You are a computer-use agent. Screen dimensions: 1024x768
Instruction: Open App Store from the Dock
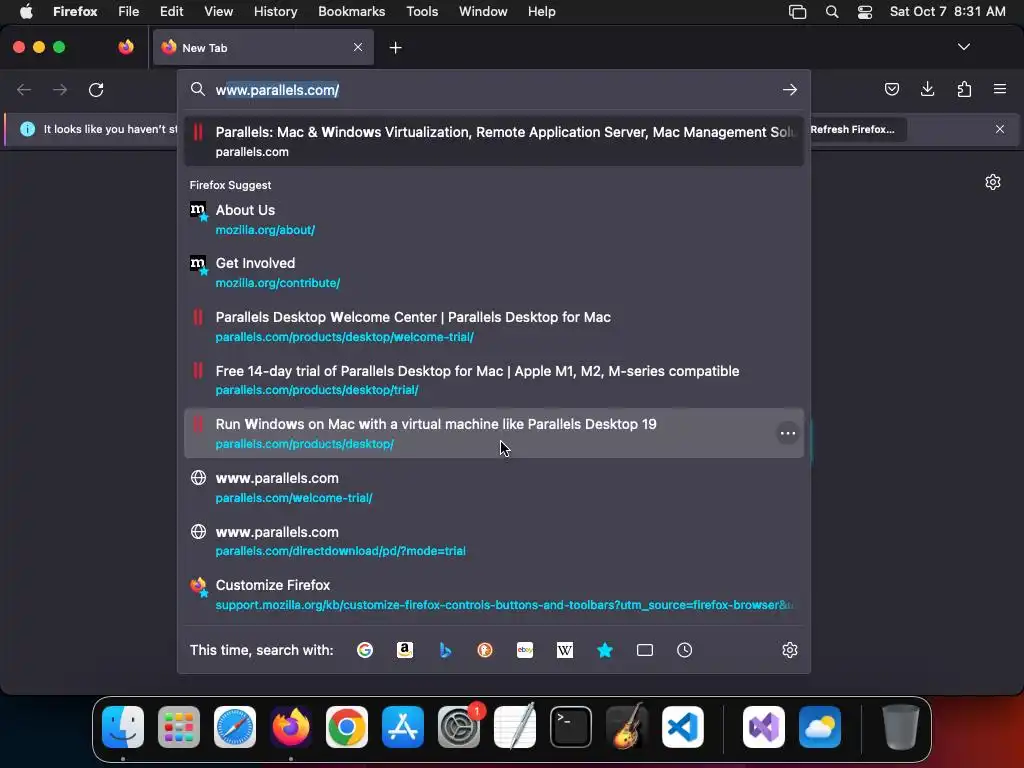click(x=403, y=726)
